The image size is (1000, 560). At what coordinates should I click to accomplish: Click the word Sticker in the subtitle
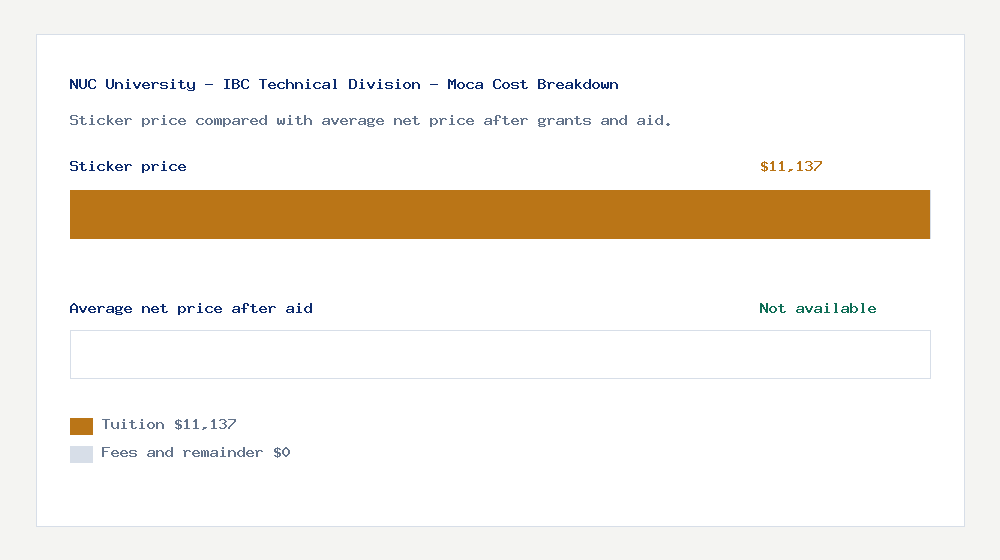tap(101, 121)
